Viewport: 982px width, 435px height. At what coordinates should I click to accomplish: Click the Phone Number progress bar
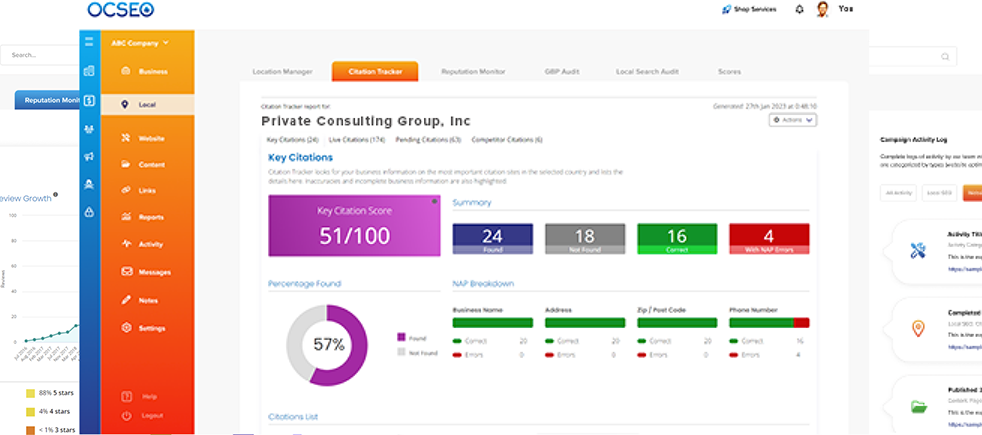click(x=769, y=323)
